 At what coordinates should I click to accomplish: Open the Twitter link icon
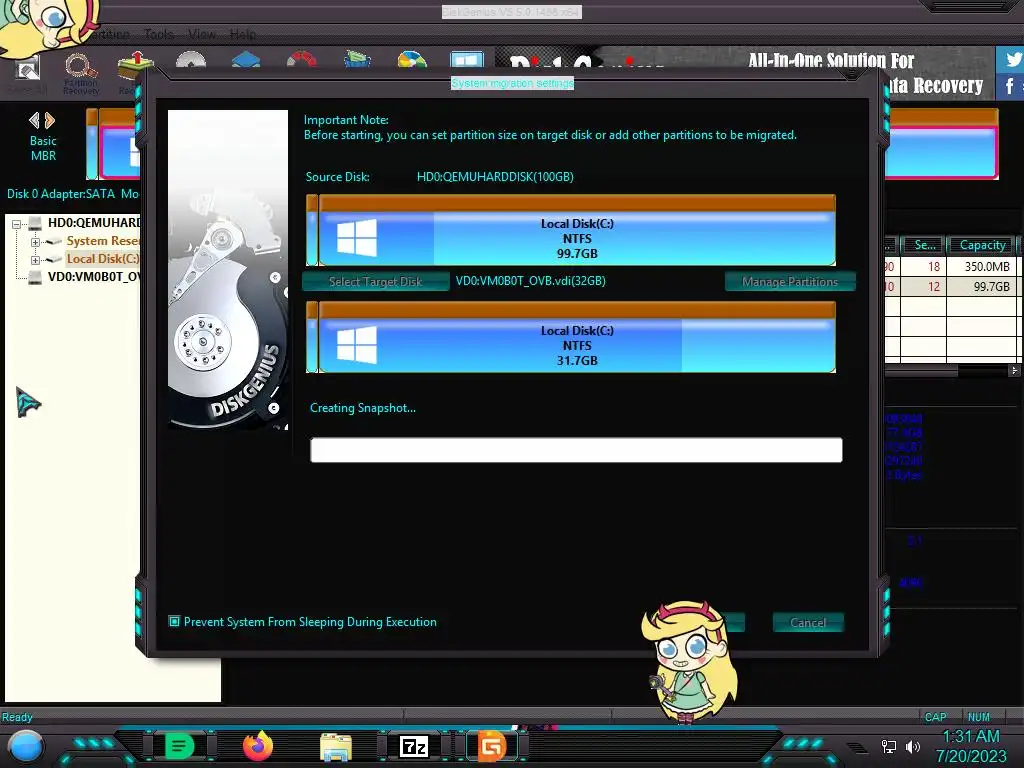[x=1011, y=59]
